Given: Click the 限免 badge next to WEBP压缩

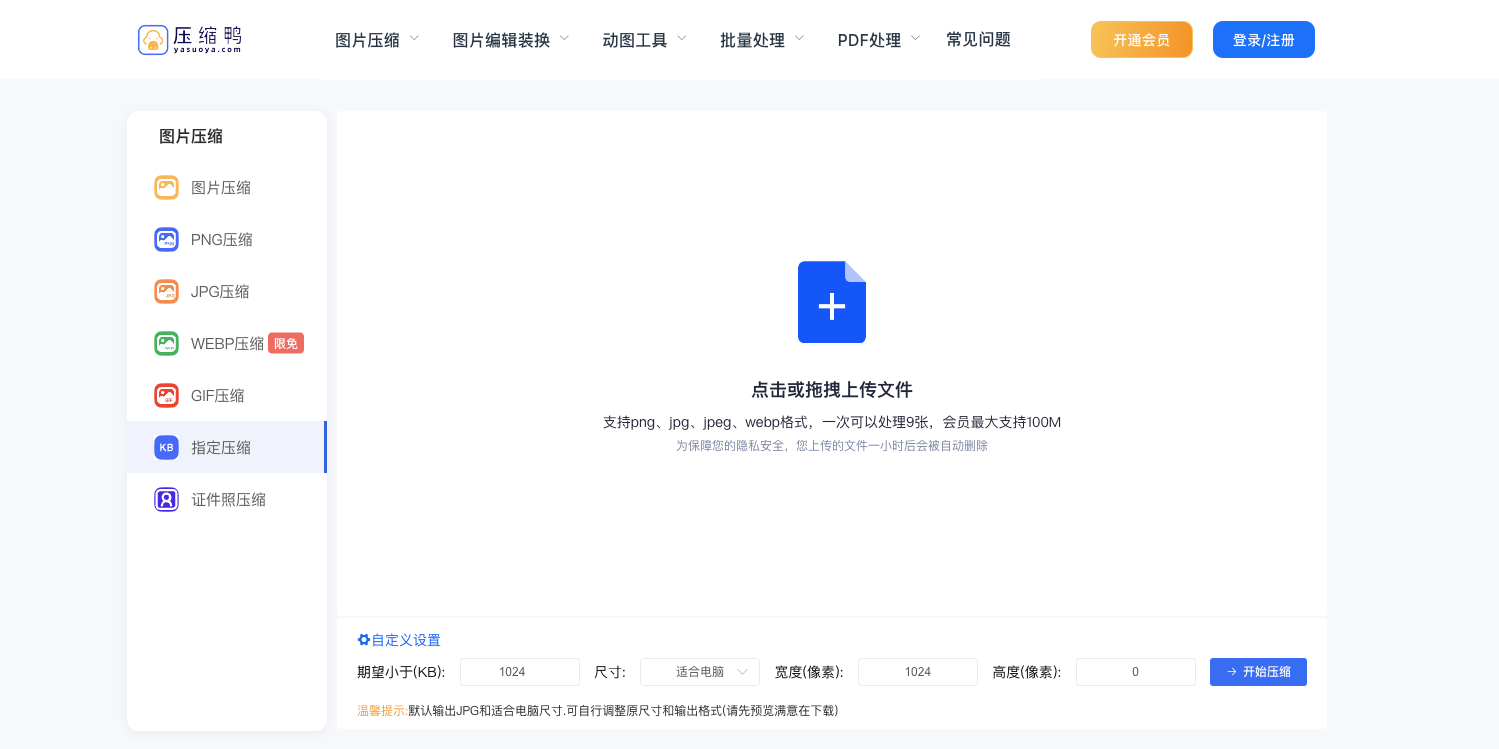Looking at the screenshot, I should [x=286, y=343].
